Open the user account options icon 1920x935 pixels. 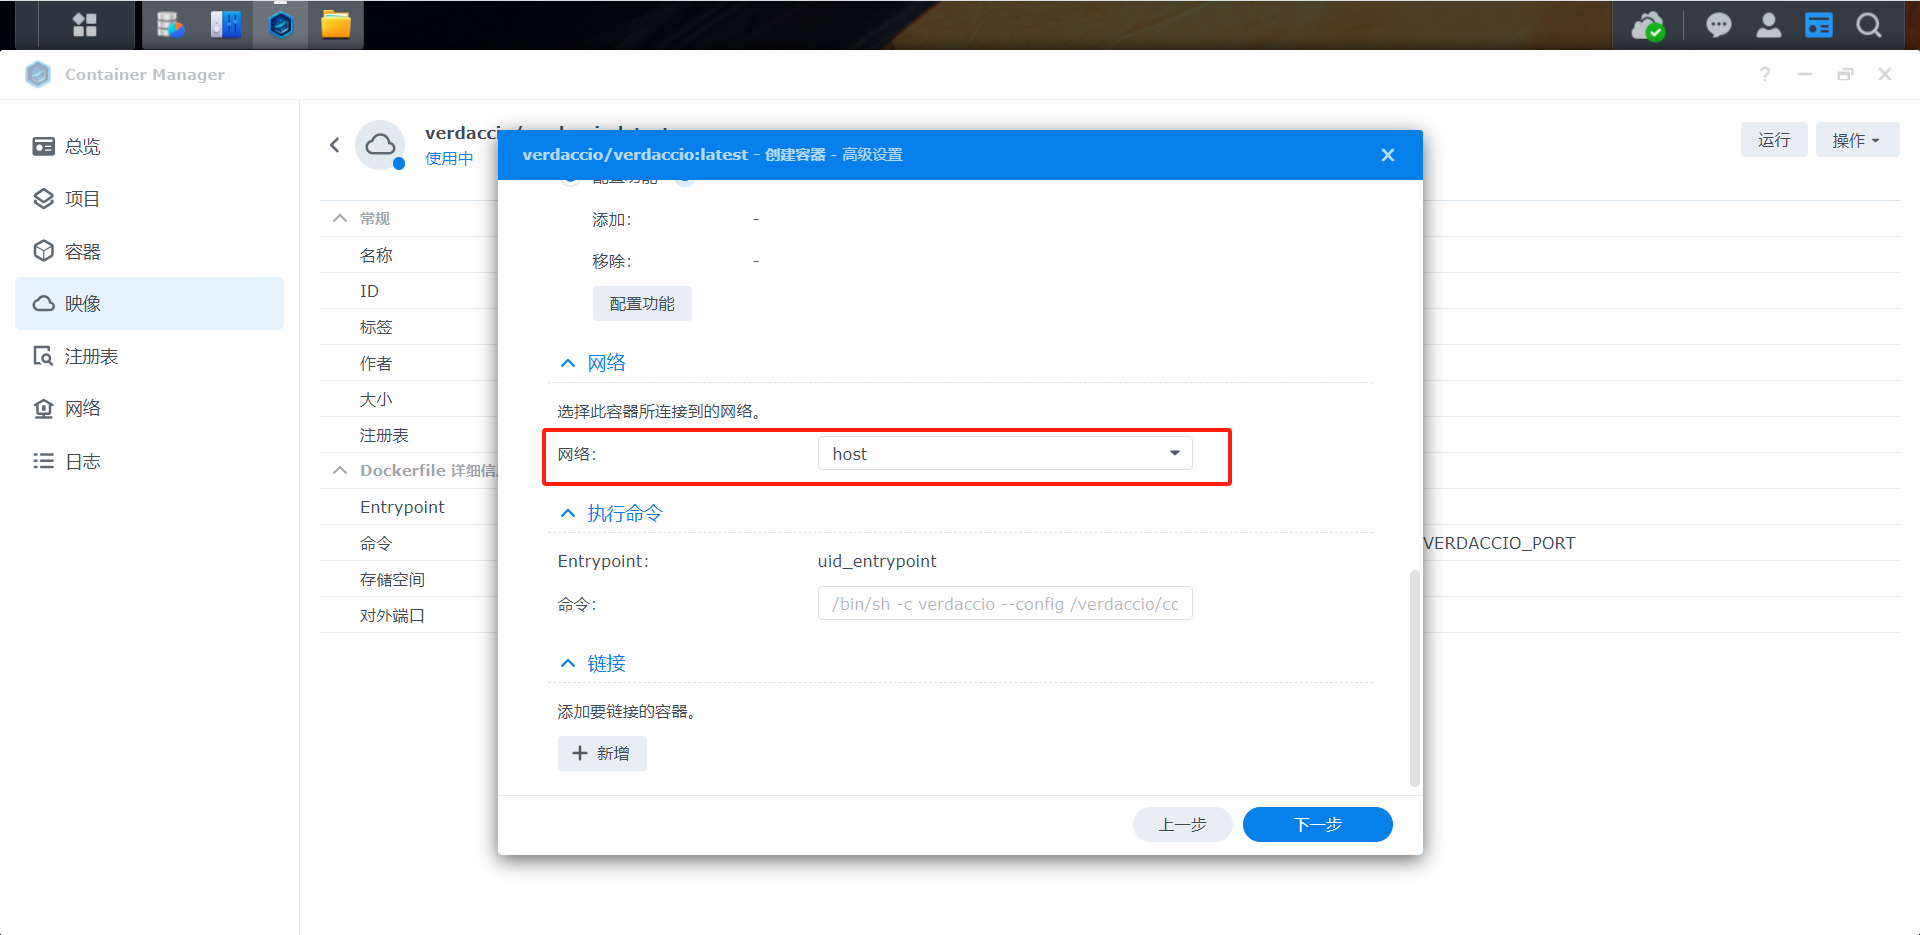pos(1769,25)
